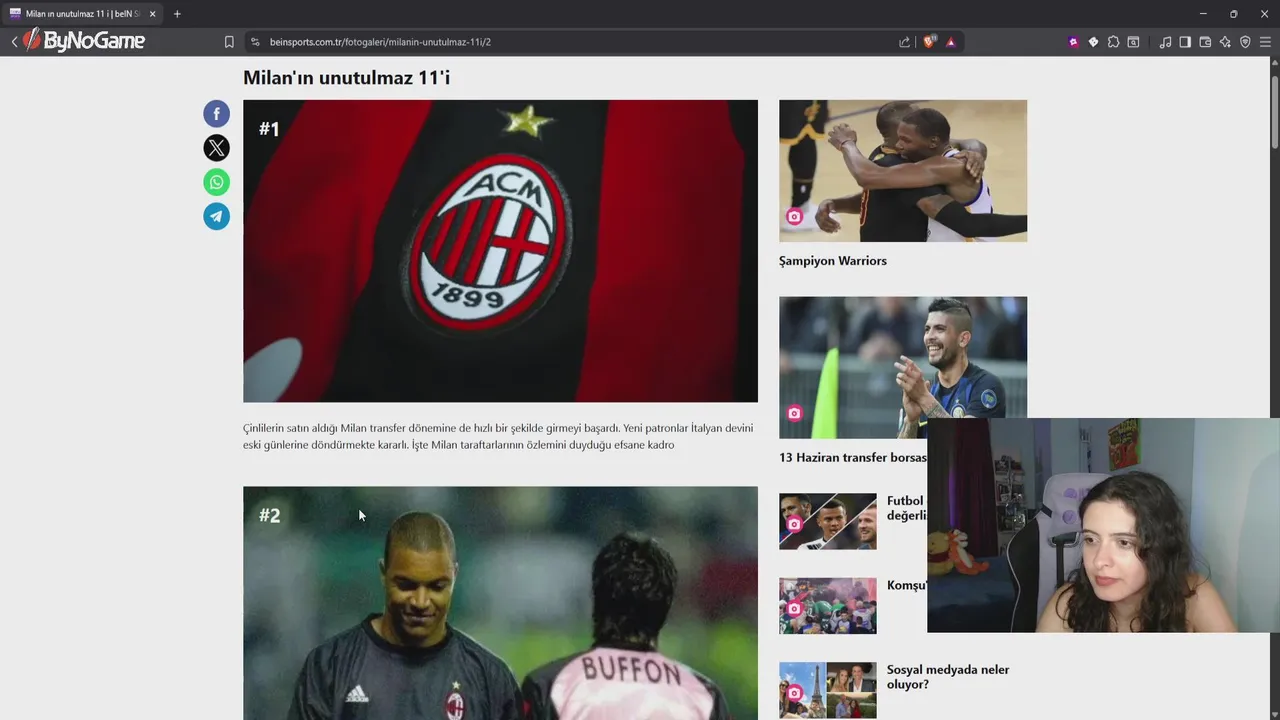Click the vertical page scrollbar thumb
Viewport: 1280px width, 720px height.
[1274, 110]
